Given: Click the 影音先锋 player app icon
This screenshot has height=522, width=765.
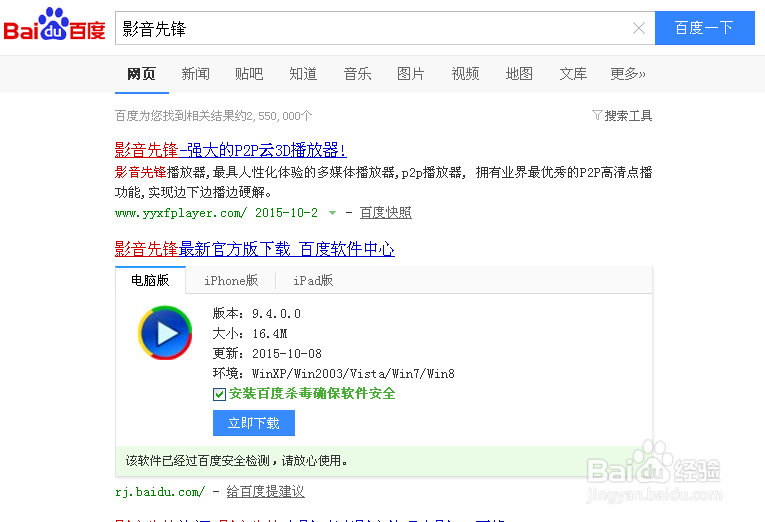Looking at the screenshot, I should (165, 333).
